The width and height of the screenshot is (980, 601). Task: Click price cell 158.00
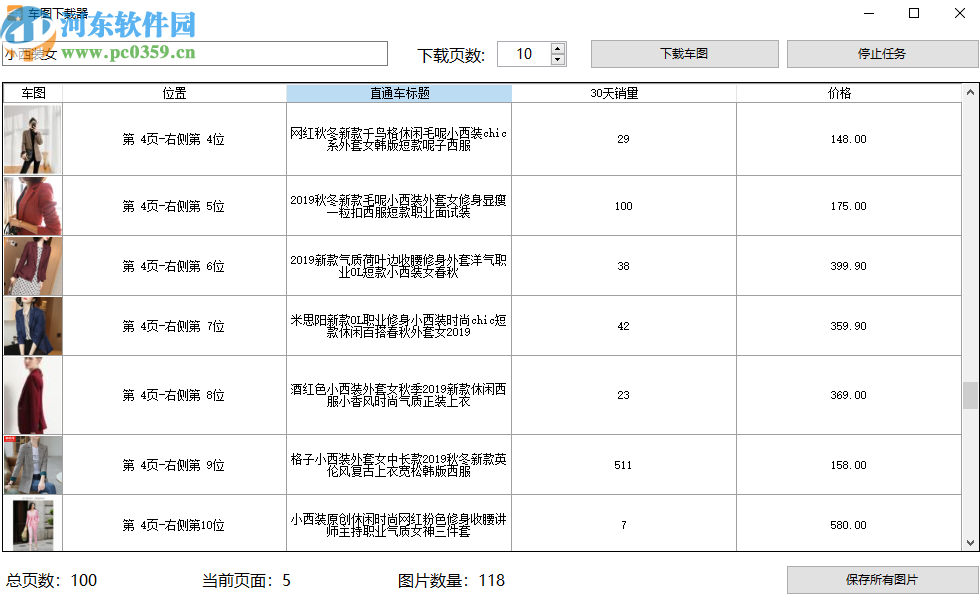pyautogui.click(x=849, y=465)
